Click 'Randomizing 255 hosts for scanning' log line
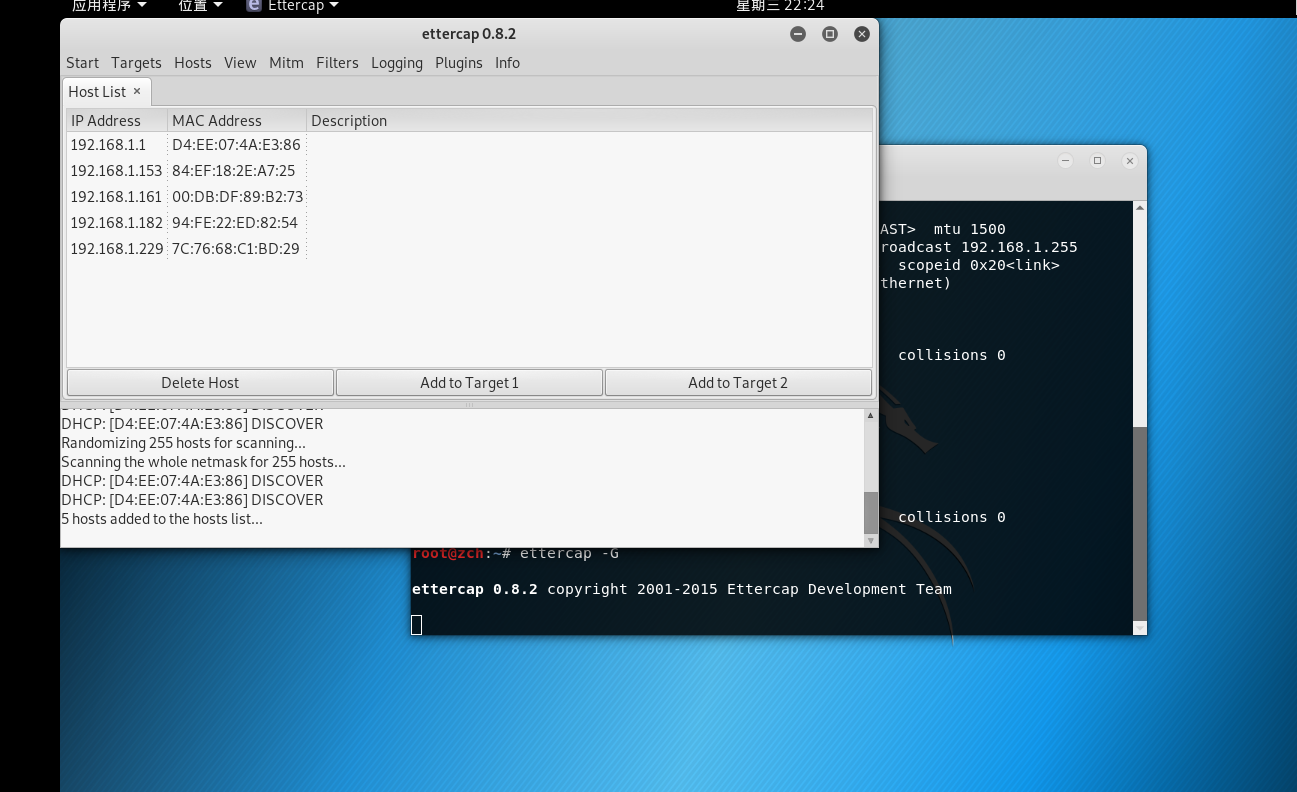Image resolution: width=1297 pixels, height=792 pixels. coord(184,443)
